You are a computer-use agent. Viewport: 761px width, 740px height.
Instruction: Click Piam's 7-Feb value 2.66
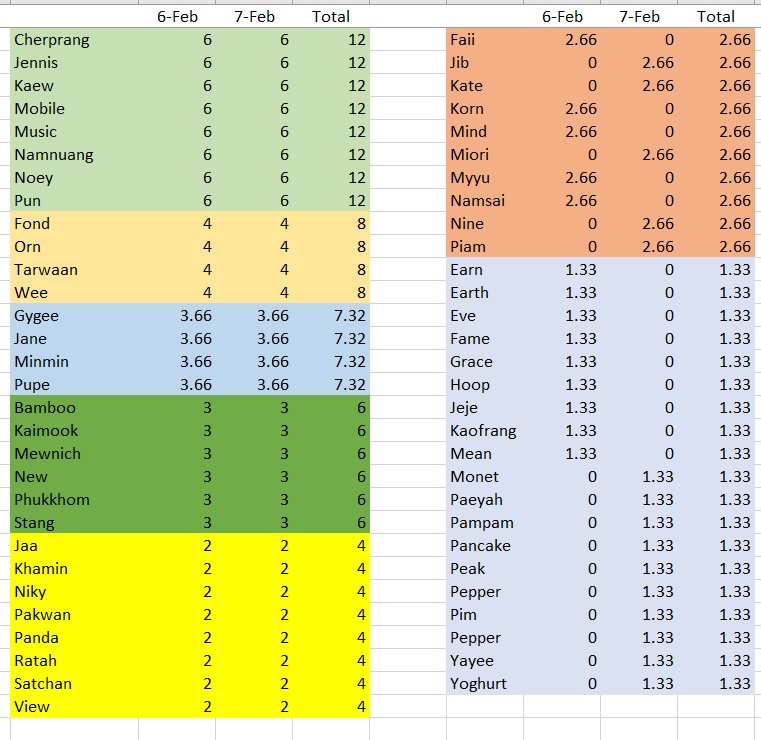[x=639, y=247]
